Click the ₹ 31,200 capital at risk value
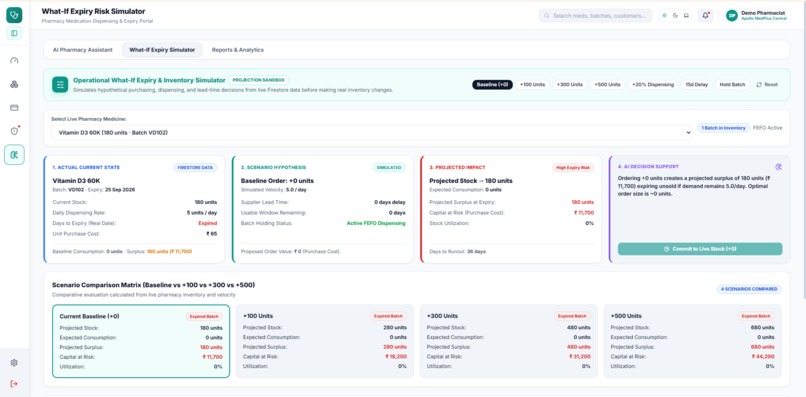 click(579, 357)
